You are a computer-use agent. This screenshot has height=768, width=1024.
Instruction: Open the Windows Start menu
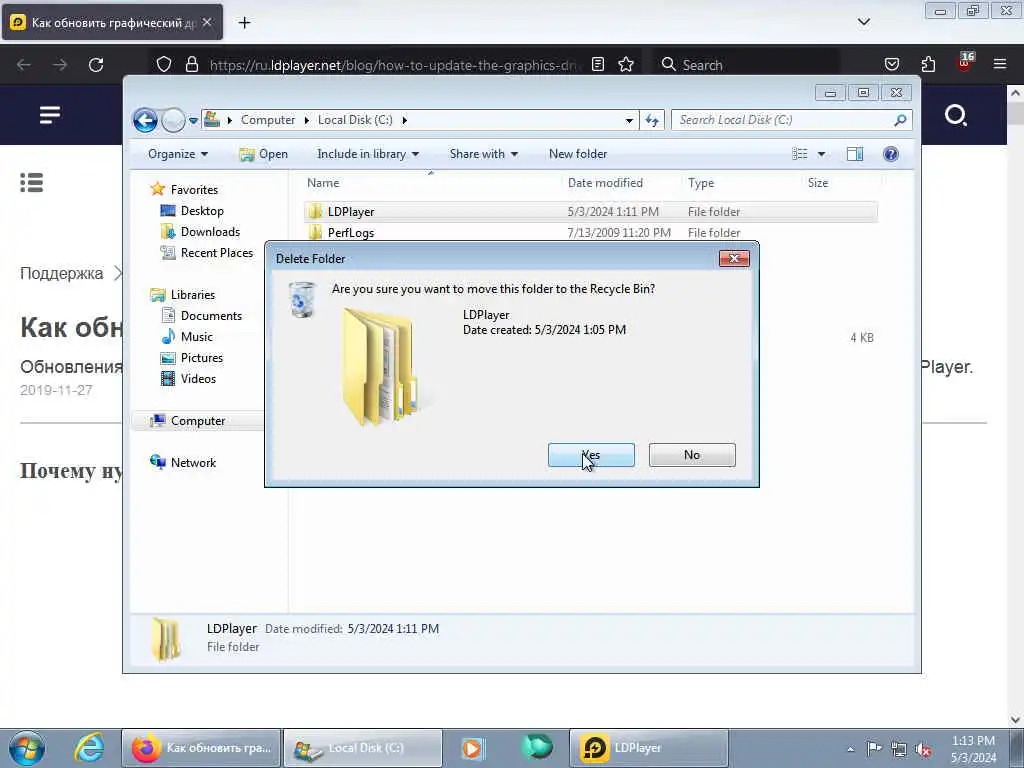click(27, 748)
